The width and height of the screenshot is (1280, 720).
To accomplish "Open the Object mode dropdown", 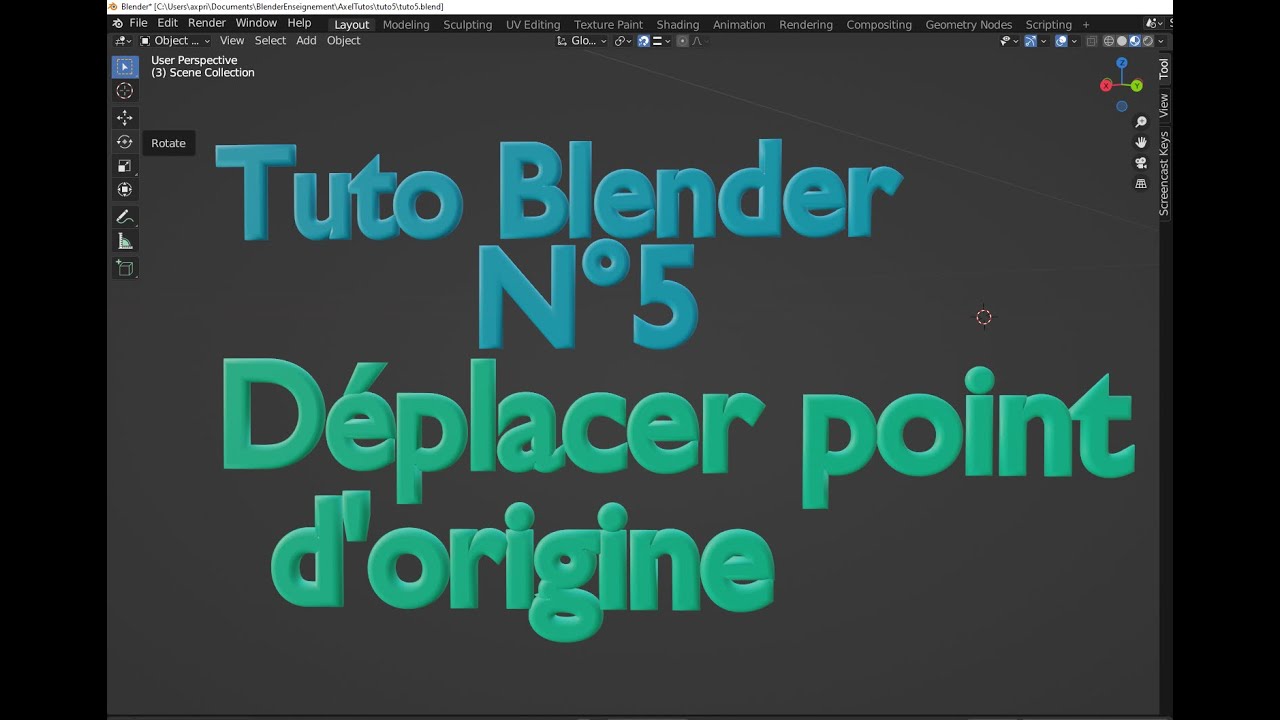I will coord(174,41).
